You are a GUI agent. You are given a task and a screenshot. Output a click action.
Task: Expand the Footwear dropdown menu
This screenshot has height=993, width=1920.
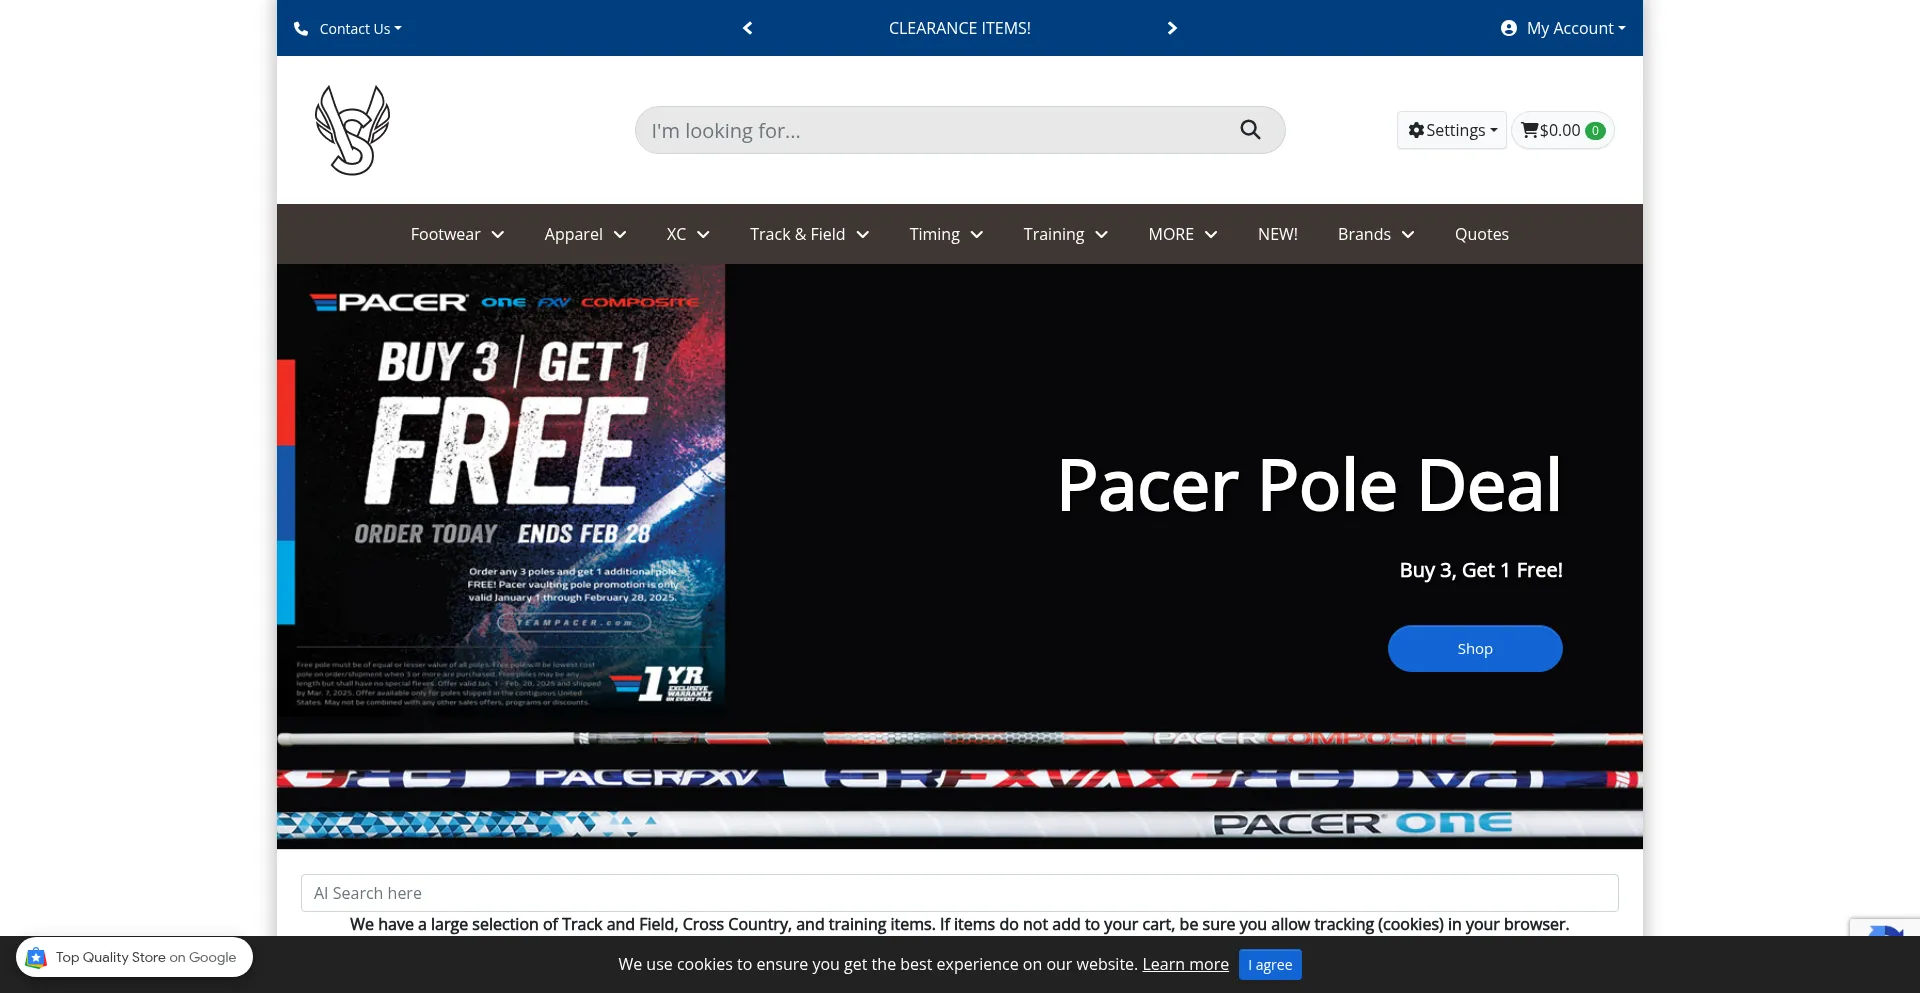pyautogui.click(x=457, y=234)
